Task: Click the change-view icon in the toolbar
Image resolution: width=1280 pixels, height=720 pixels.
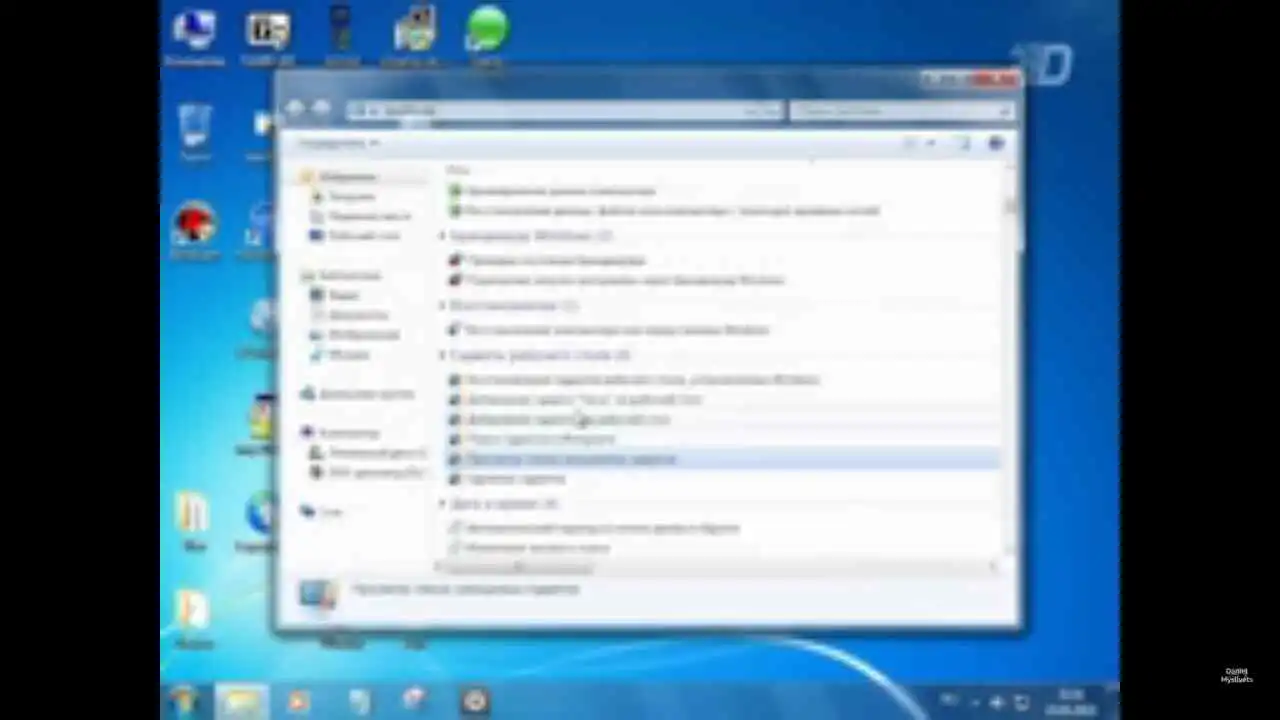Action: (x=910, y=144)
